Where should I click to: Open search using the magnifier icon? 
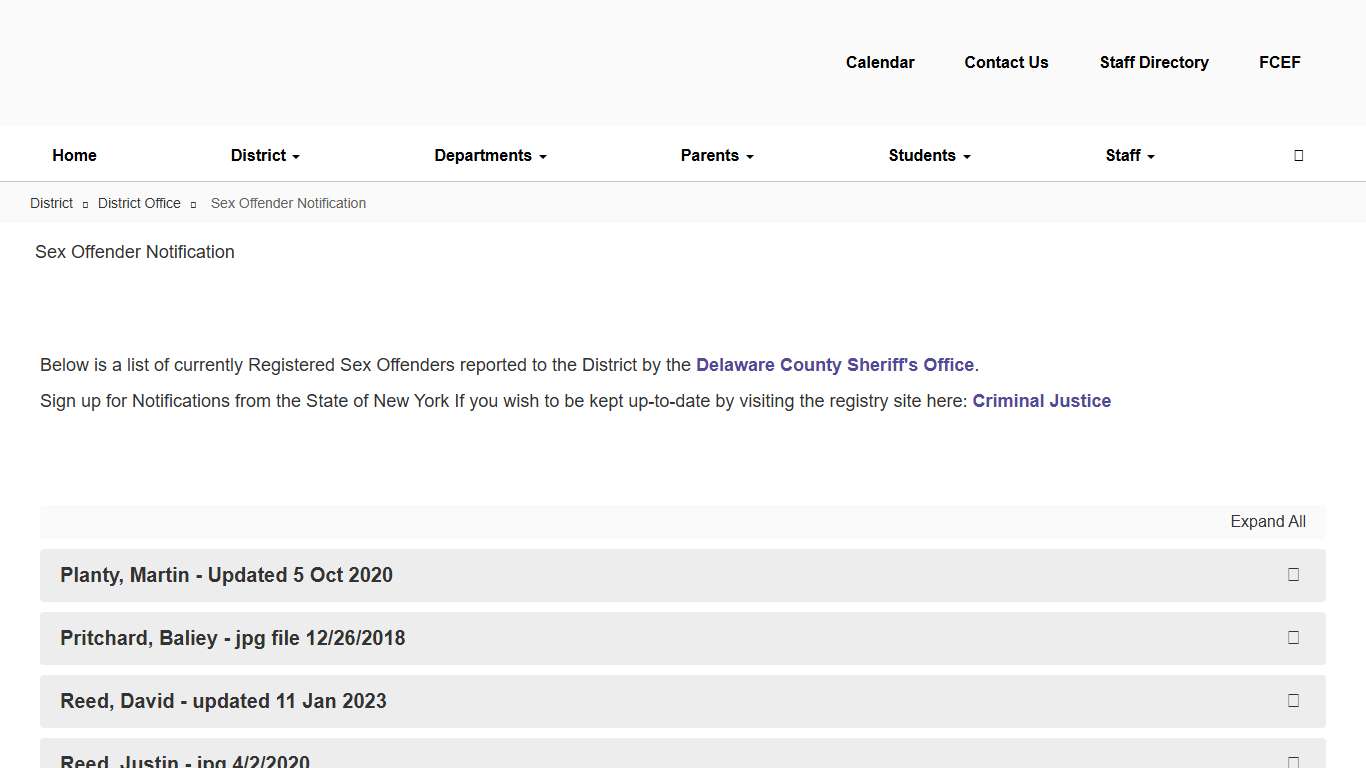pos(1298,155)
